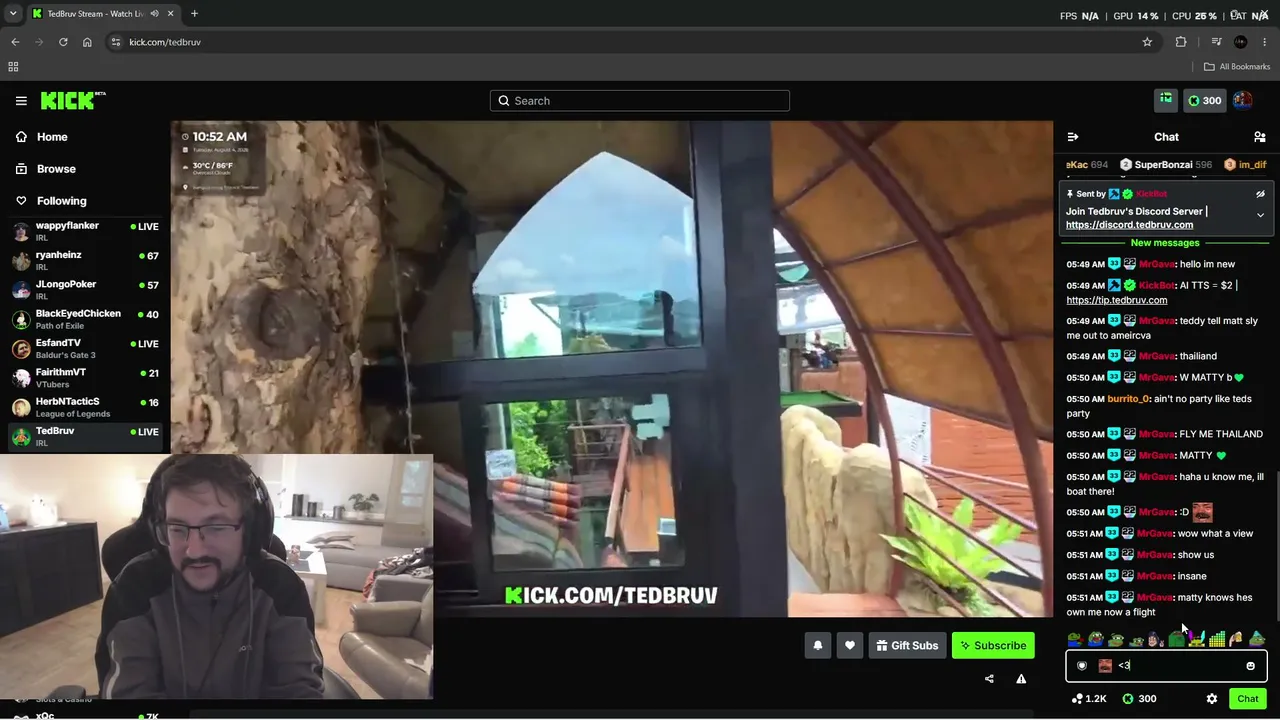Click the channel points 1.2K icon
The height and width of the screenshot is (720, 1280).
pyautogui.click(x=1089, y=699)
